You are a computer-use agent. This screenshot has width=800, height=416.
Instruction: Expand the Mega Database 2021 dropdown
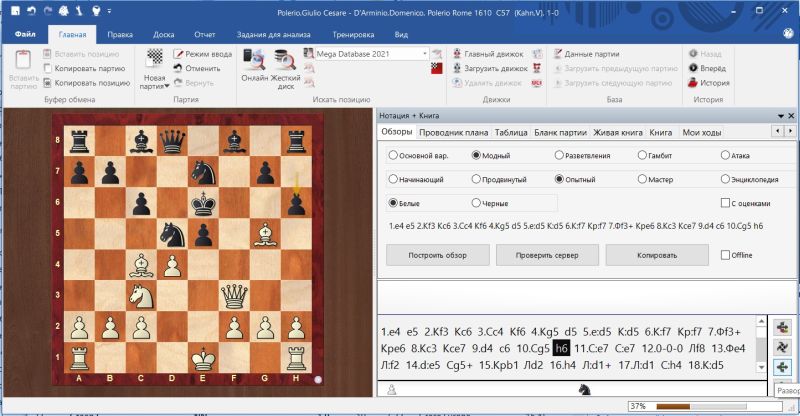425,53
